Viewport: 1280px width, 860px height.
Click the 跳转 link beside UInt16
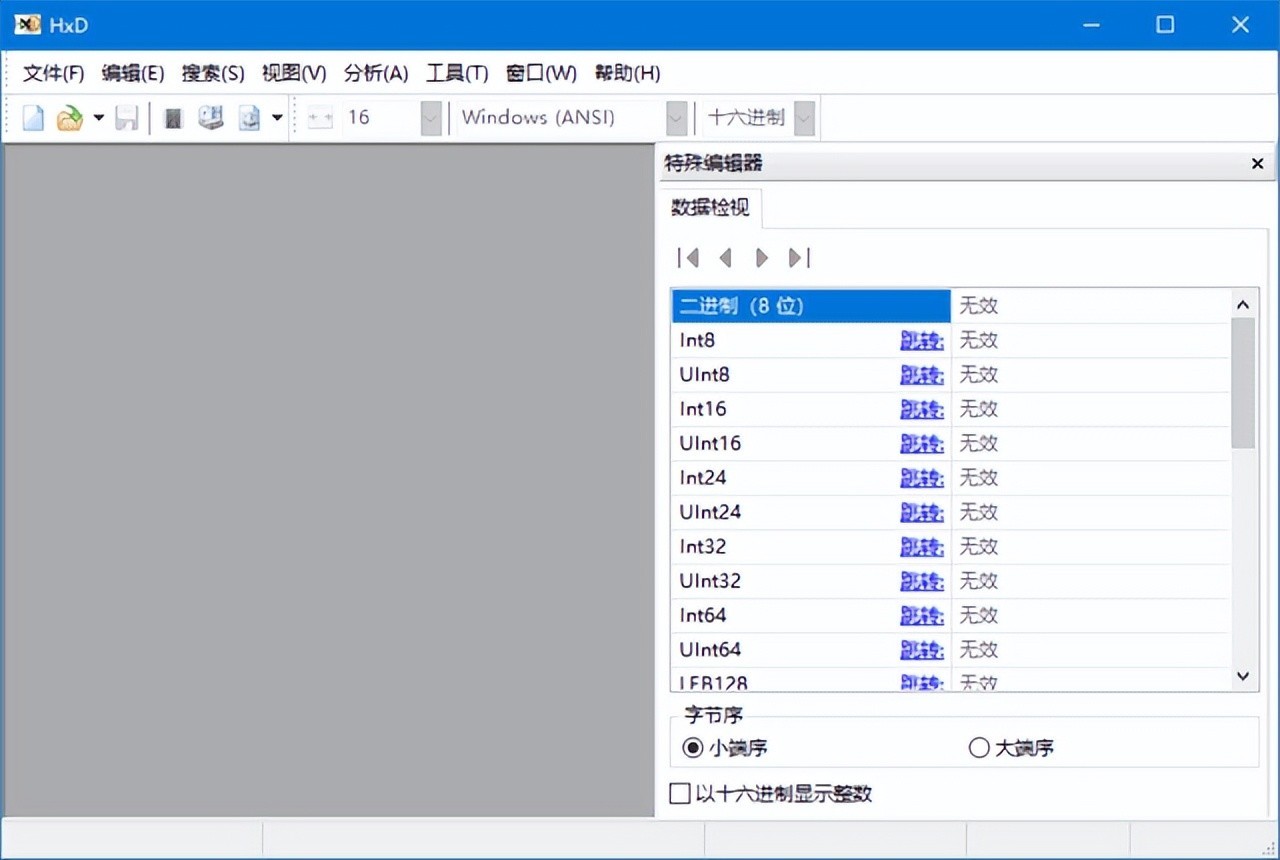pyautogui.click(x=921, y=444)
